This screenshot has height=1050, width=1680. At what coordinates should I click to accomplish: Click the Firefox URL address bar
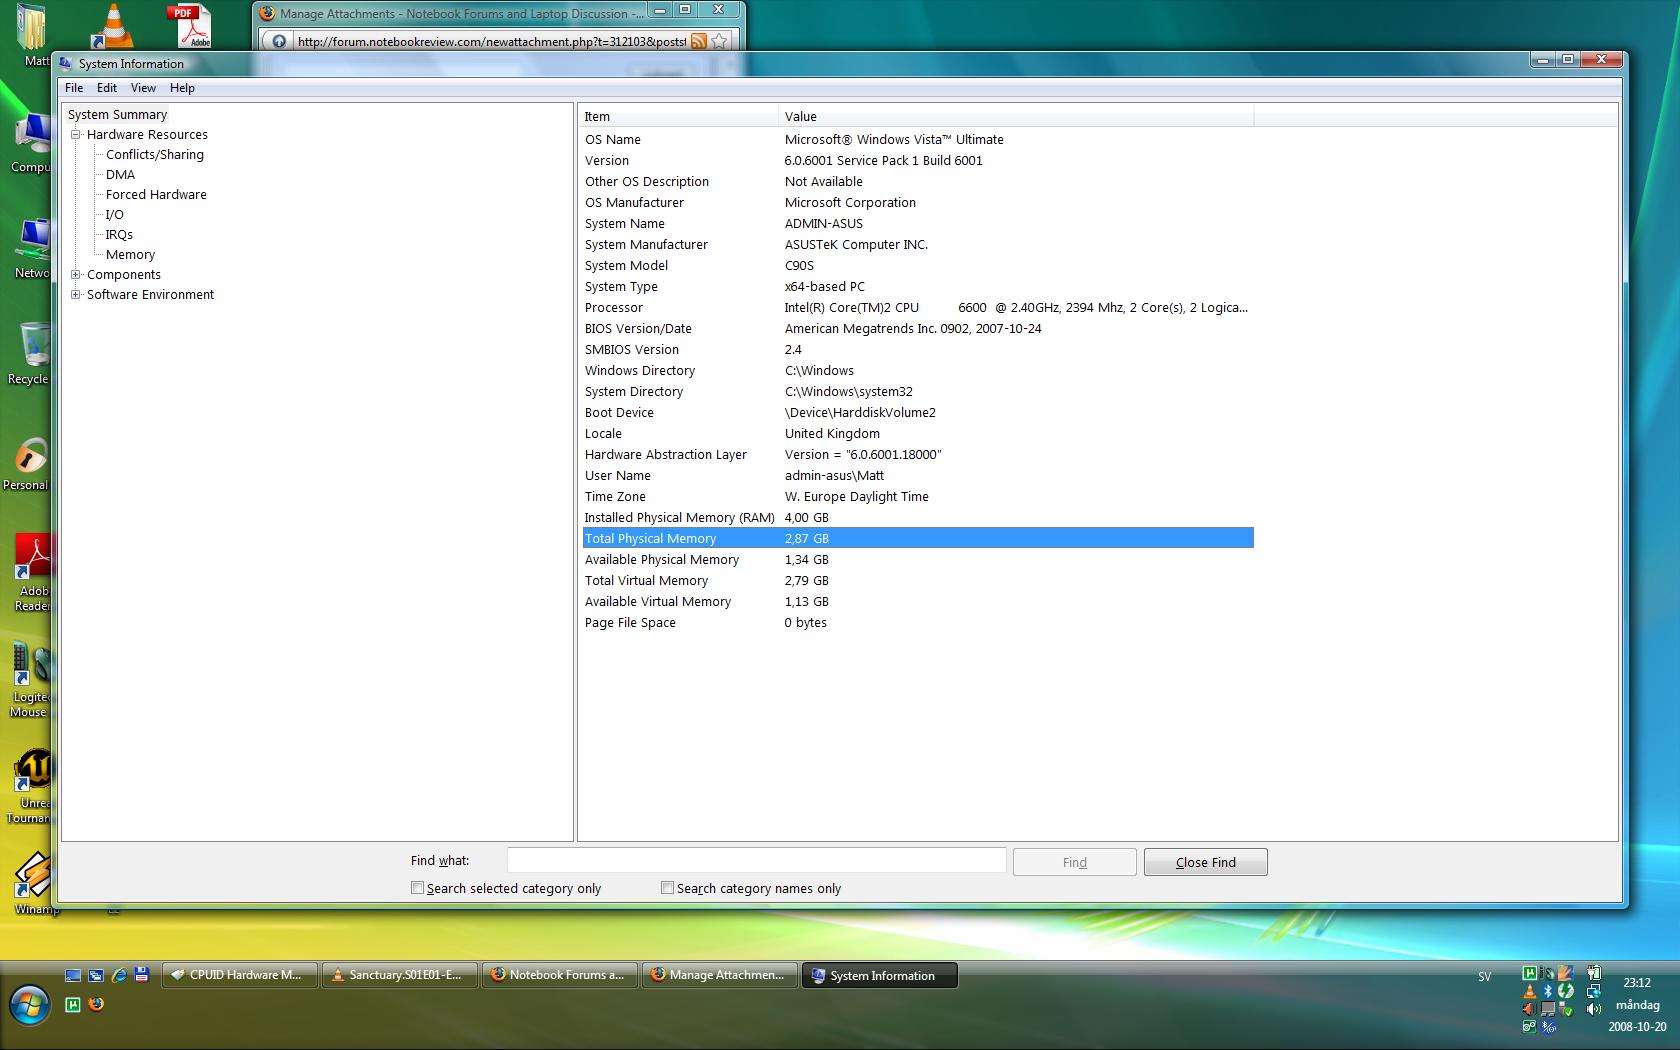point(491,41)
